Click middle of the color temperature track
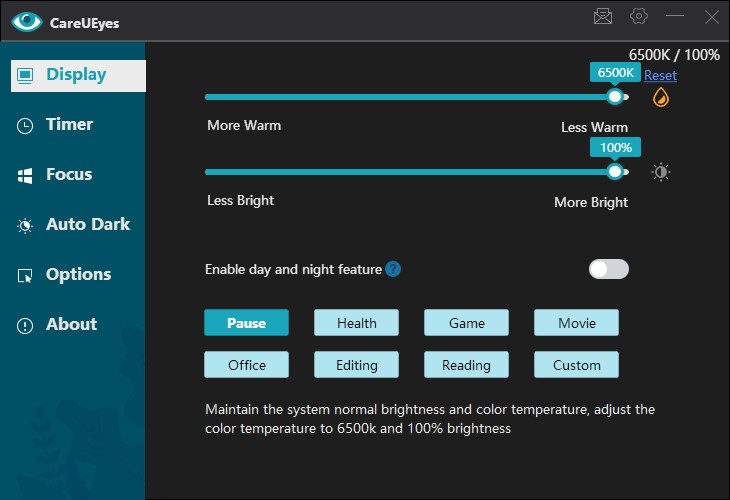 417,97
